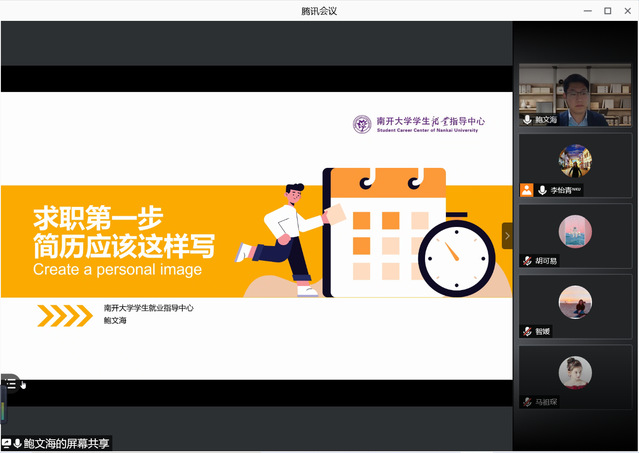Click the mic icon next to 鲍文海's video name
The height and width of the screenshot is (453, 639).
pyautogui.click(x=527, y=119)
